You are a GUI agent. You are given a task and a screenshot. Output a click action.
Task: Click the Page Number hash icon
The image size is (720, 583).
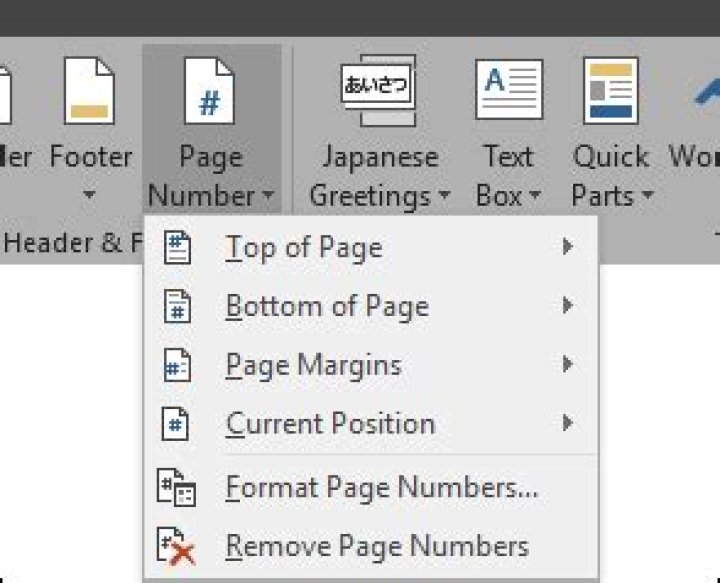point(209,90)
